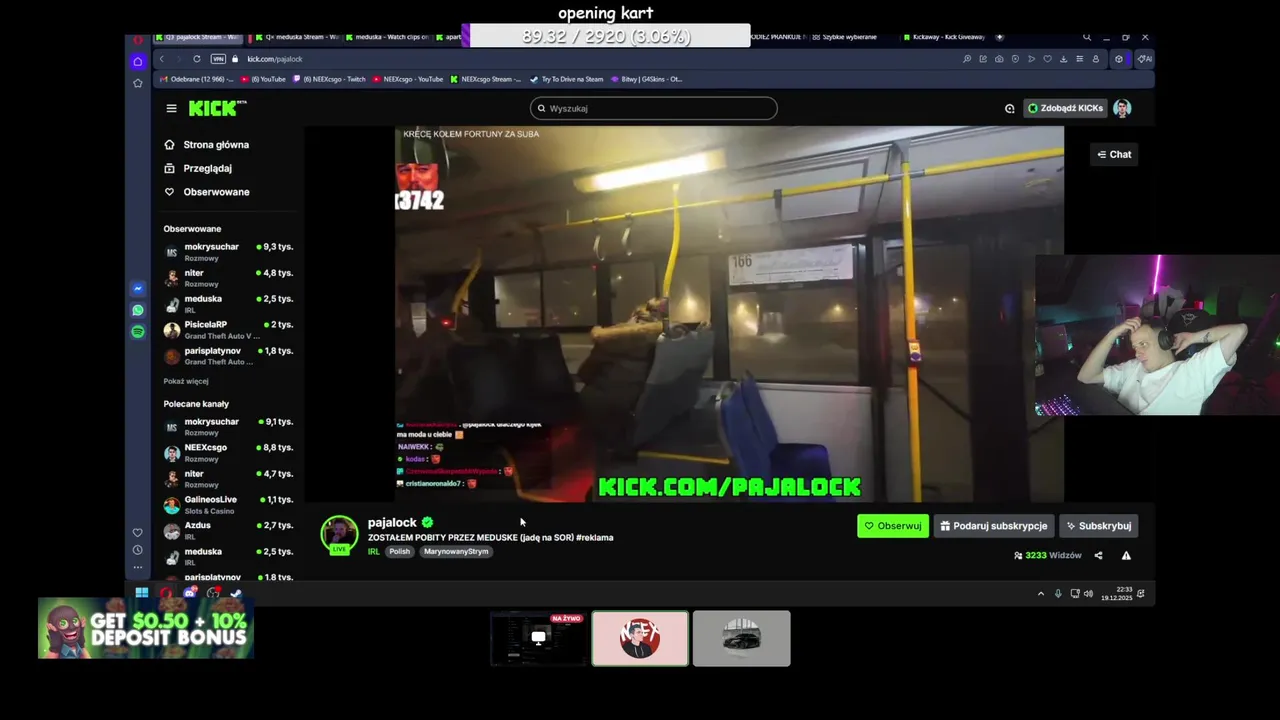Open Opera sidebar history clock icon

(138, 550)
